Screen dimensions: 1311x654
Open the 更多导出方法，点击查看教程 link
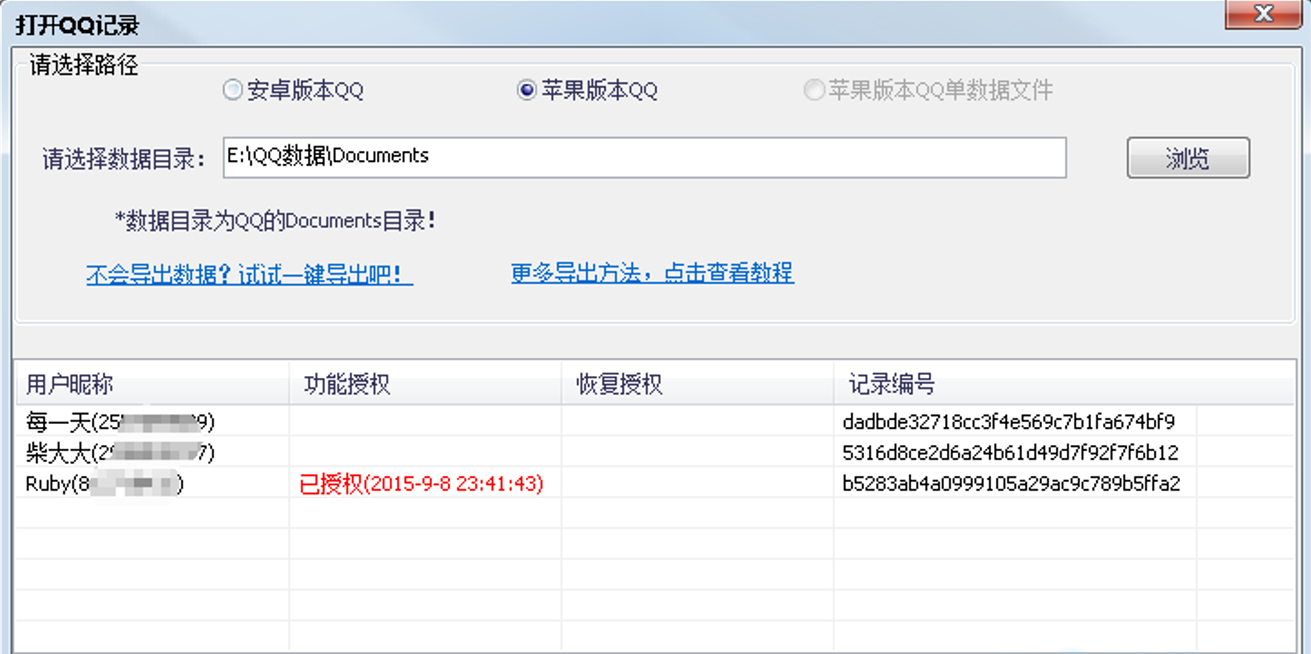coord(652,273)
